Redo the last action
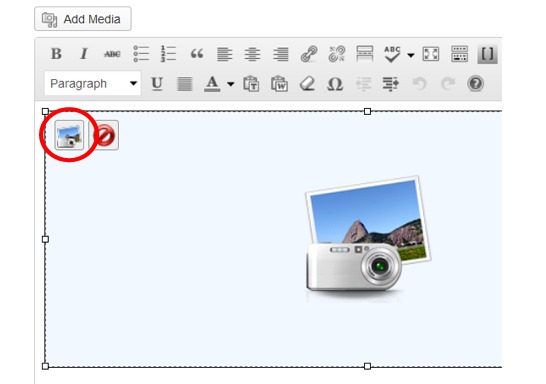This screenshot has height=384, width=546. (x=447, y=84)
